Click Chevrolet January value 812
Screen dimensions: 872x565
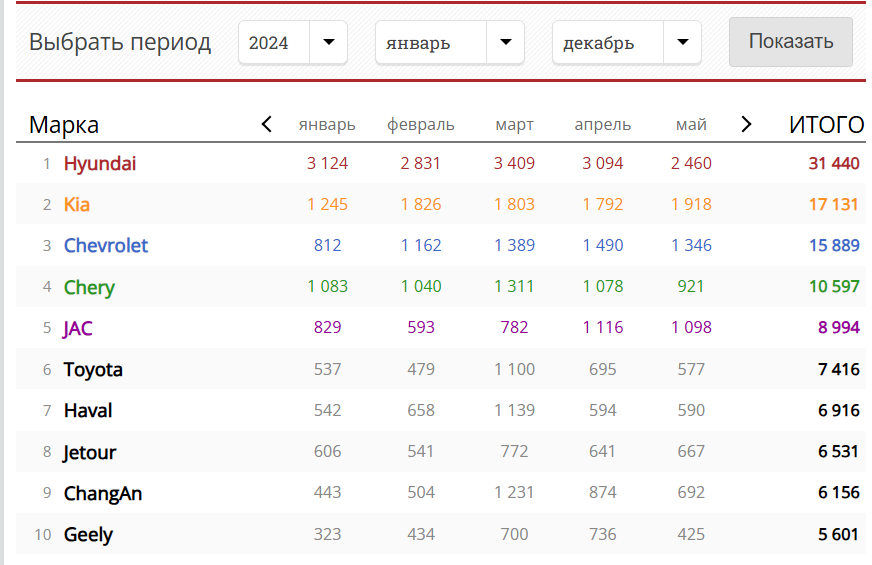coord(327,245)
